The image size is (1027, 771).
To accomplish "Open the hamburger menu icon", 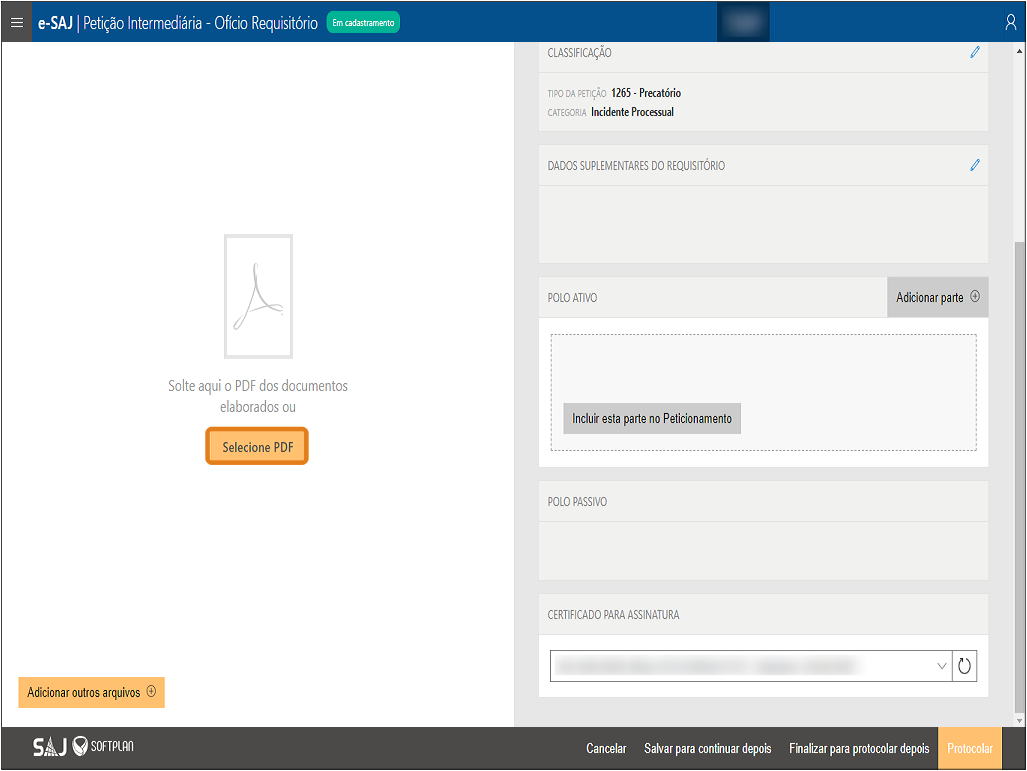I will click(x=16, y=22).
